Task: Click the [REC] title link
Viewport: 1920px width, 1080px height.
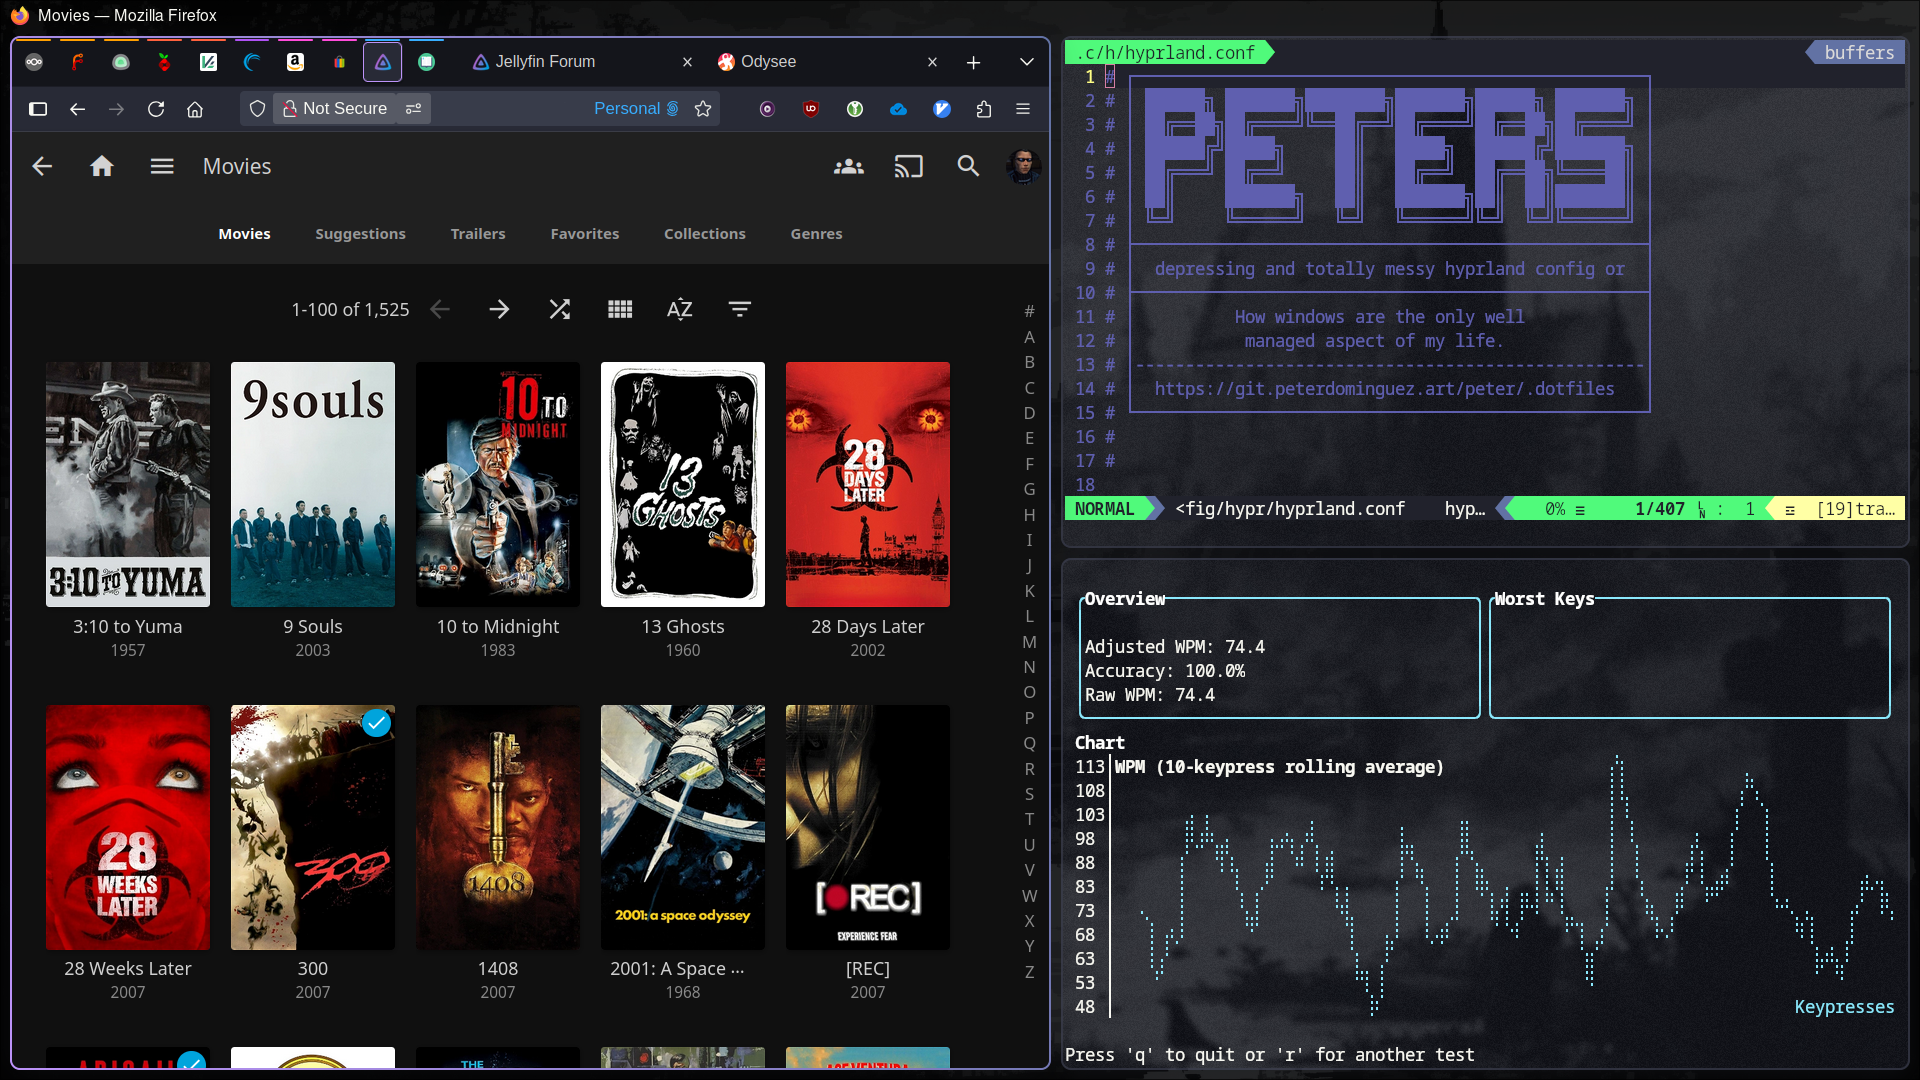Action: [868, 969]
